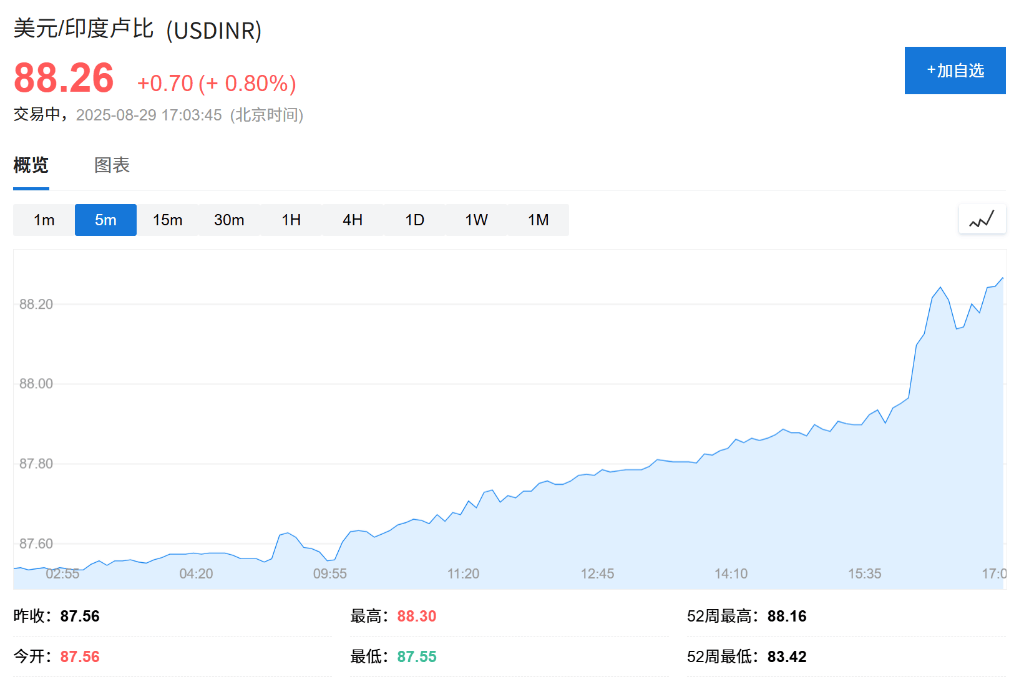Click the 美元/印度卢比 (USDINR) title

135,31
